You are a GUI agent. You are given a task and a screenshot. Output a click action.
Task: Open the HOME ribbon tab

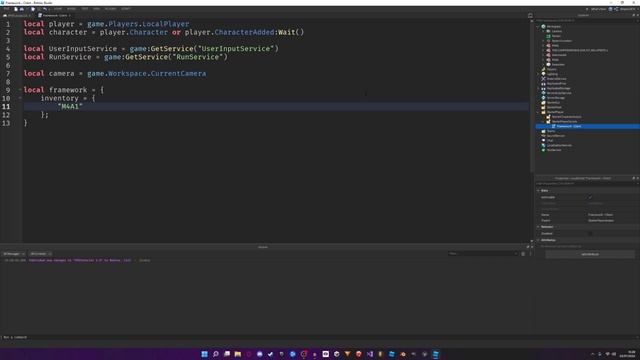[x=58, y=9]
